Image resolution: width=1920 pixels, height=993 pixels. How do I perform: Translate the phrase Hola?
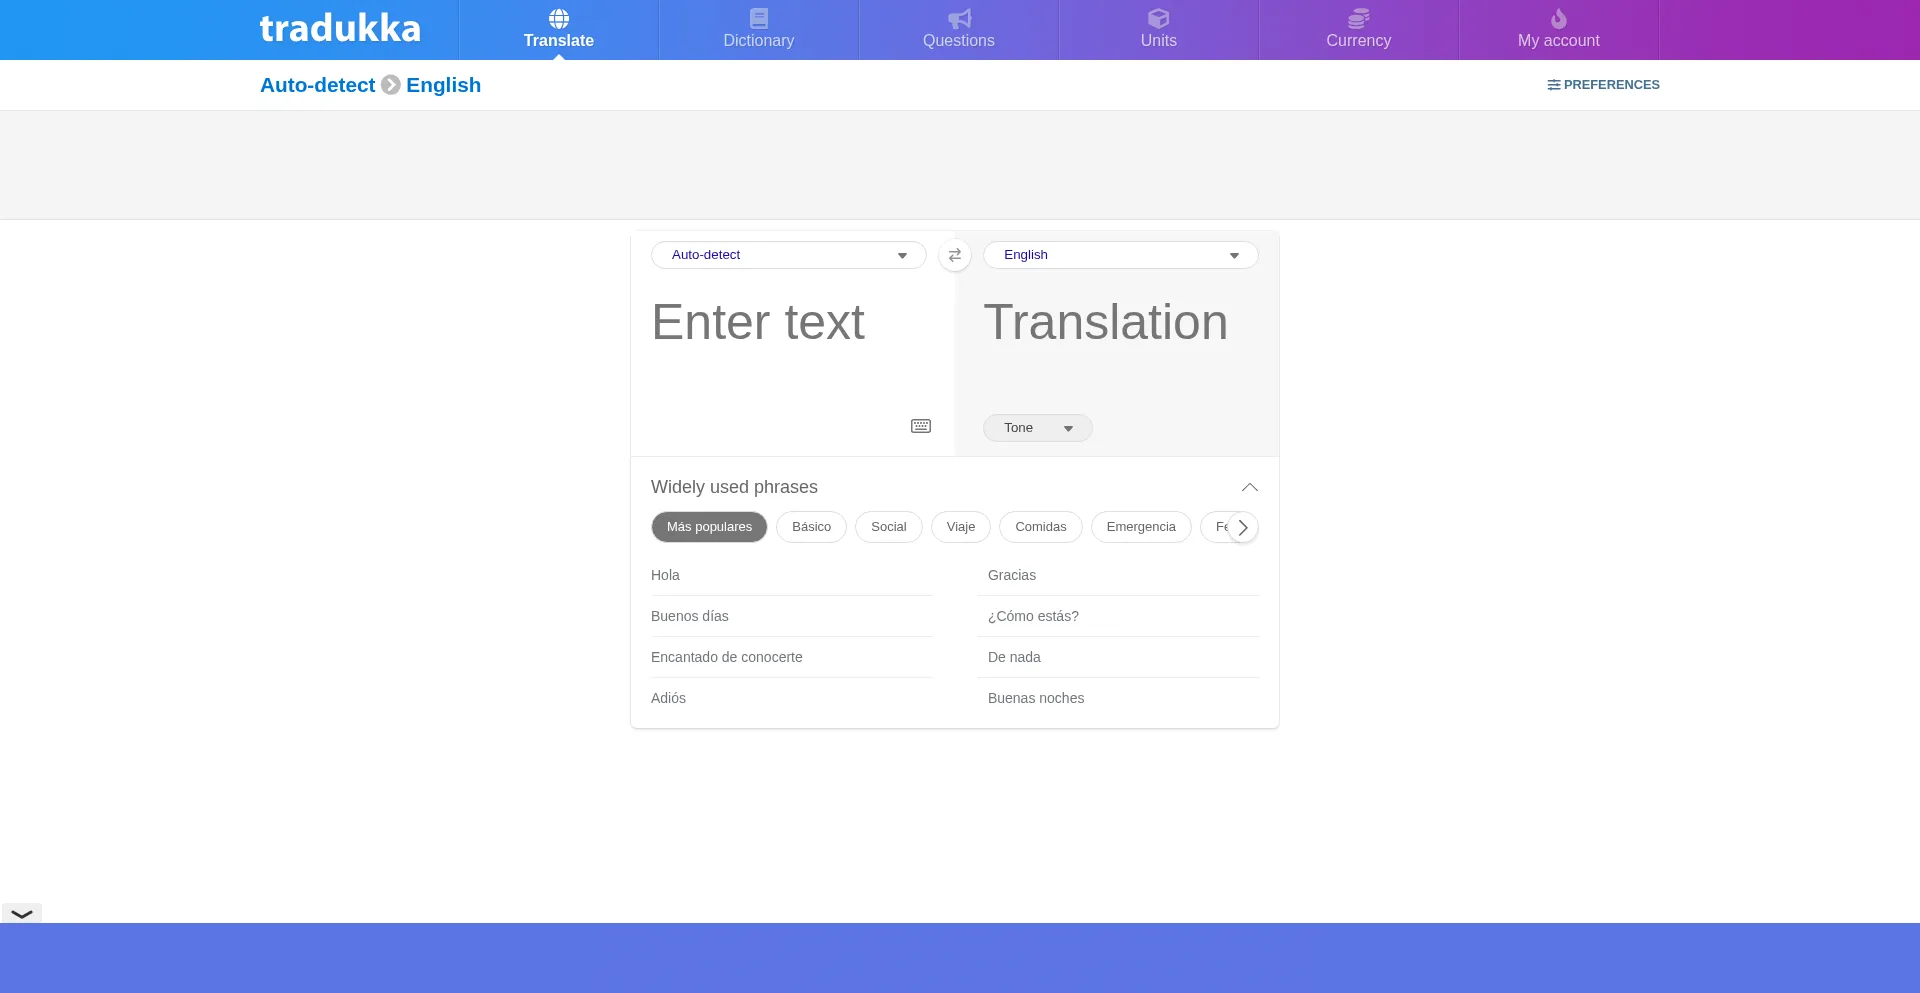point(665,575)
